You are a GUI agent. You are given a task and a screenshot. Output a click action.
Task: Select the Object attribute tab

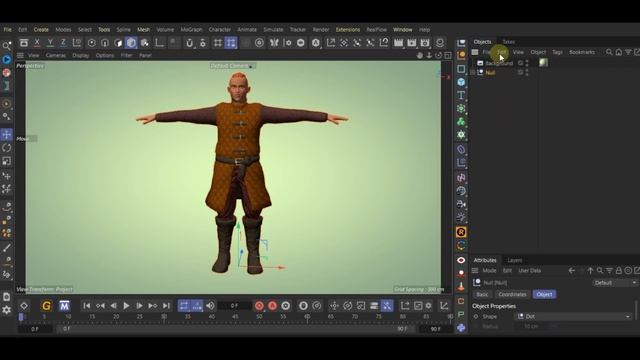point(544,294)
